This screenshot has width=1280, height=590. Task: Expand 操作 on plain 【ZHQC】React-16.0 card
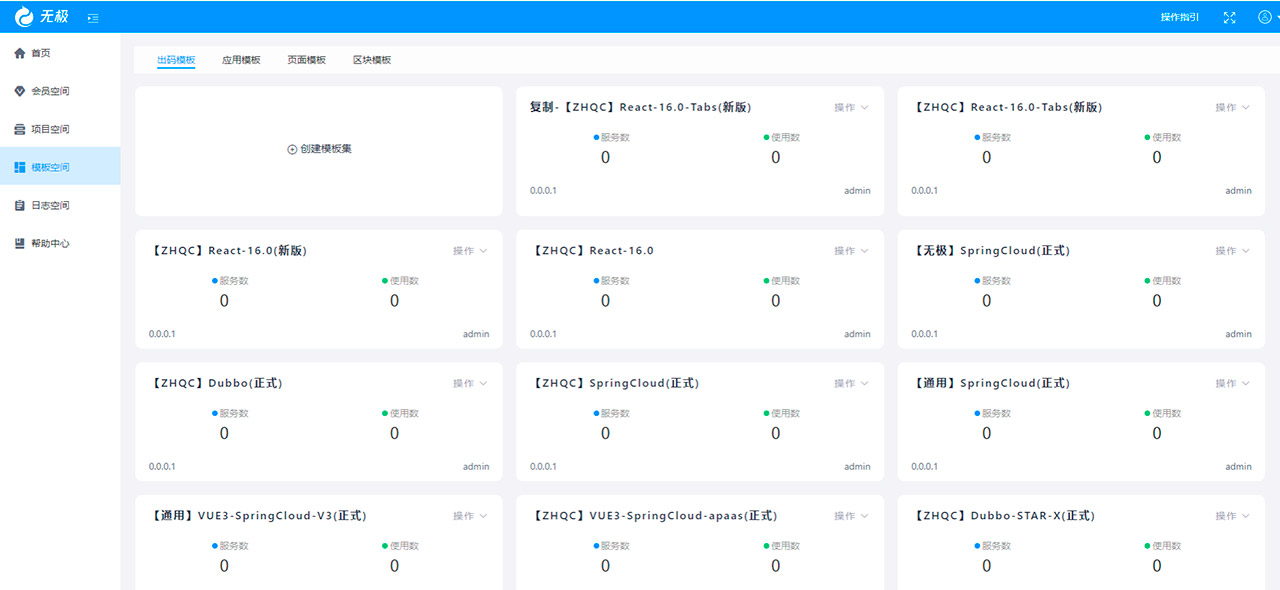pos(851,251)
